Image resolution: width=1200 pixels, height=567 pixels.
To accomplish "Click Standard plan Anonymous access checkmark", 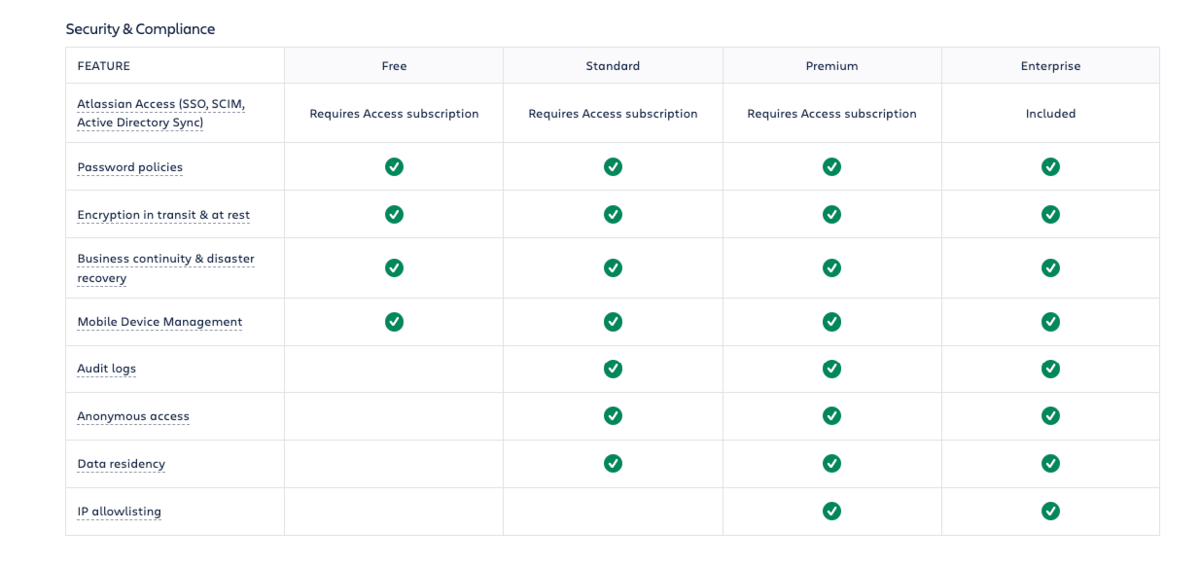I will tap(613, 416).
